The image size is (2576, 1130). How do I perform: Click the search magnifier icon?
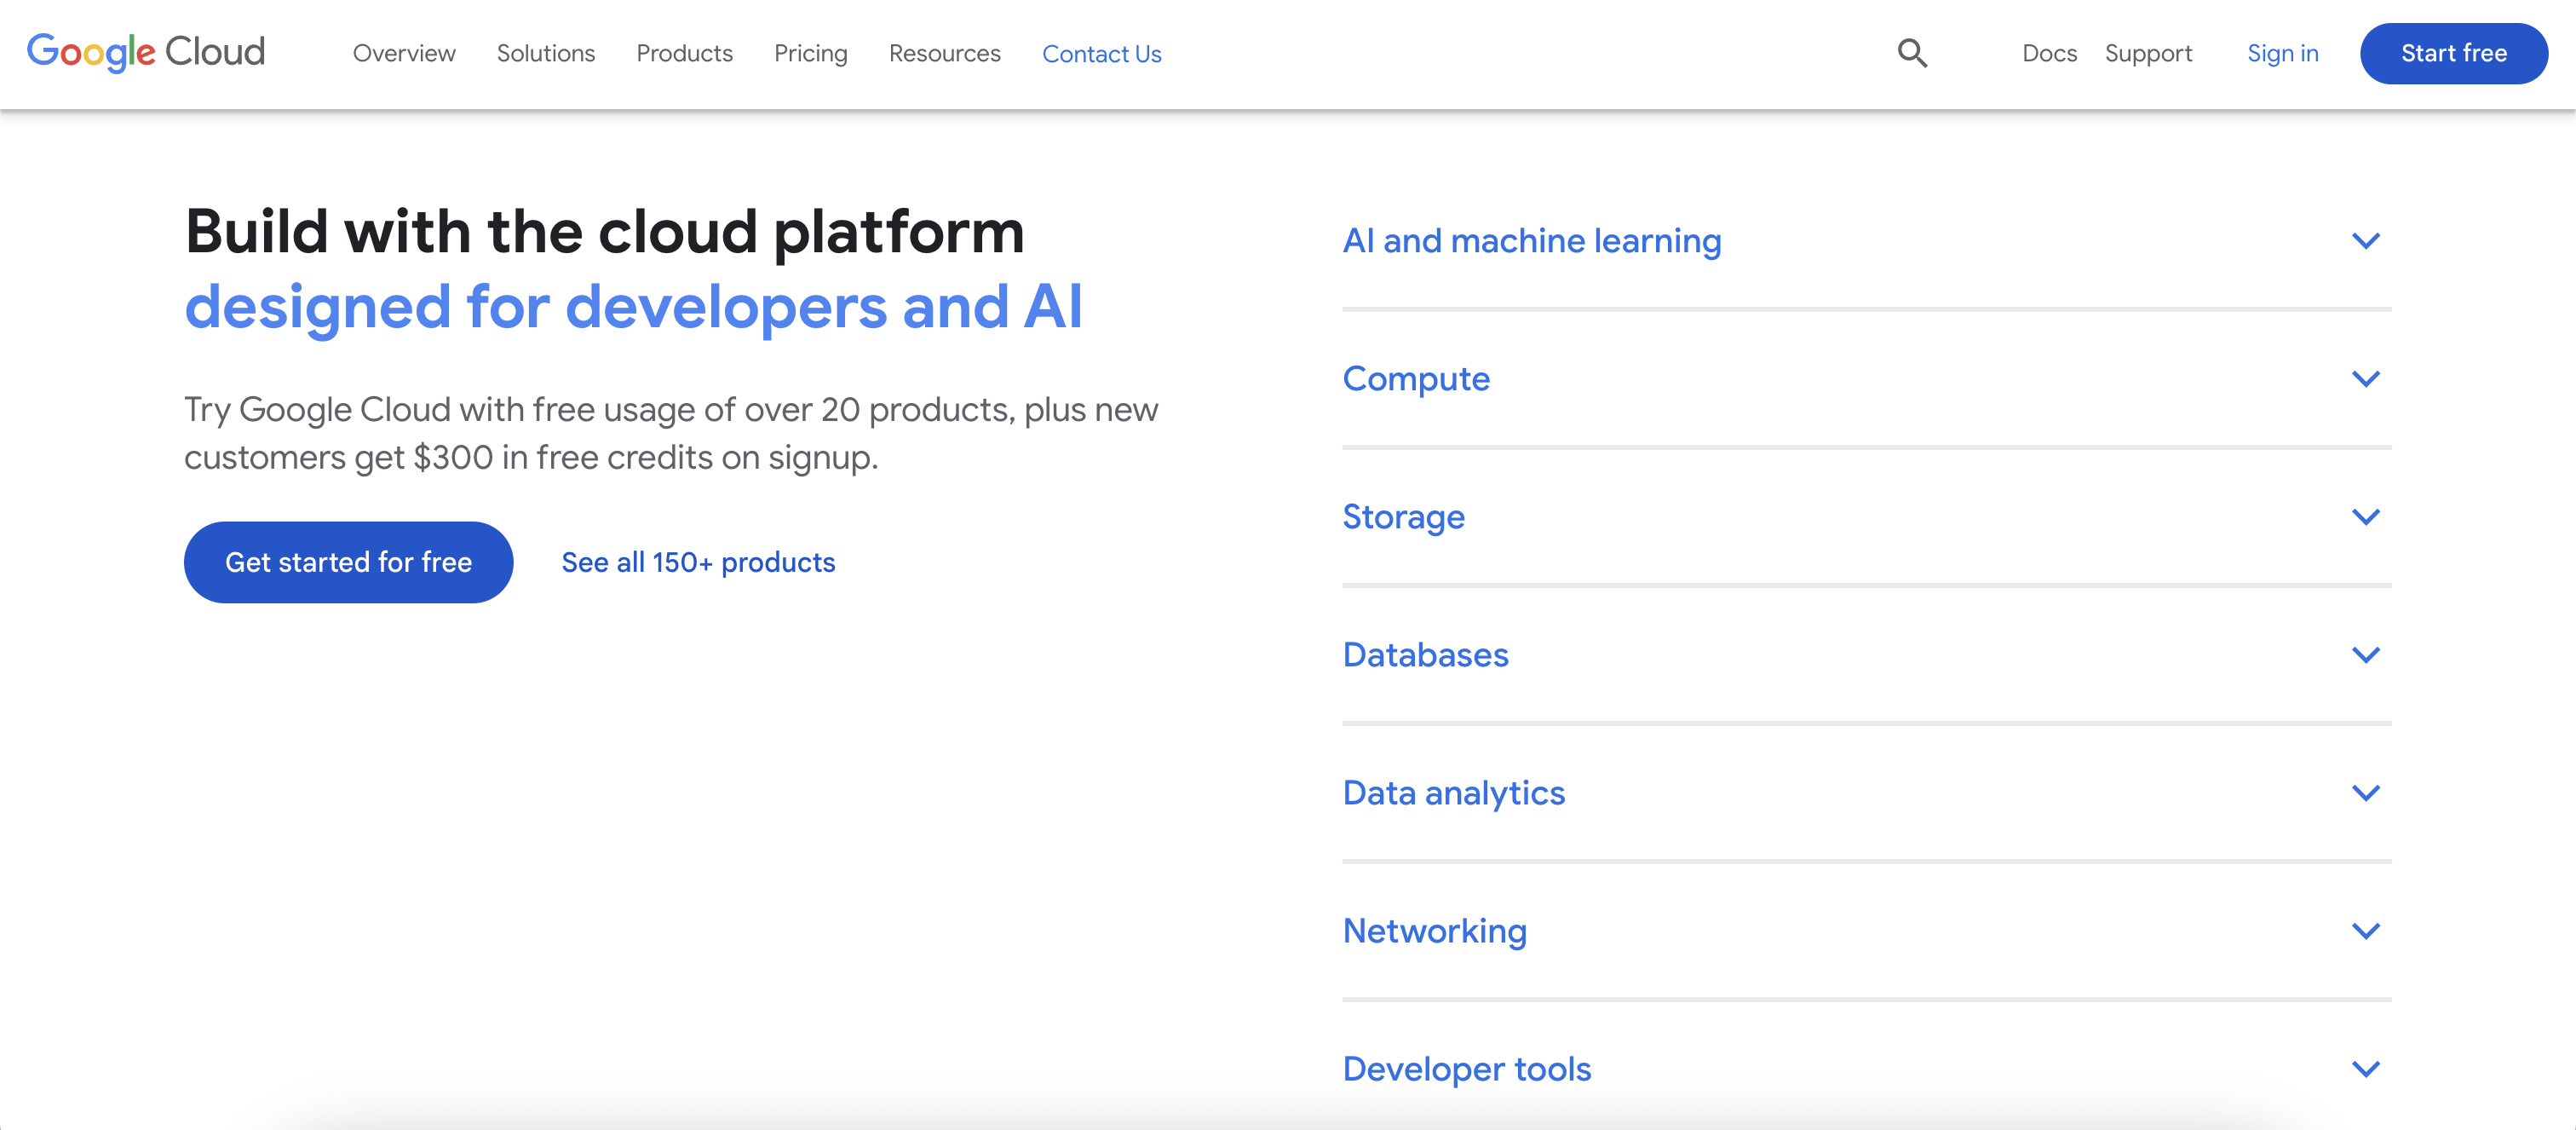1912,53
